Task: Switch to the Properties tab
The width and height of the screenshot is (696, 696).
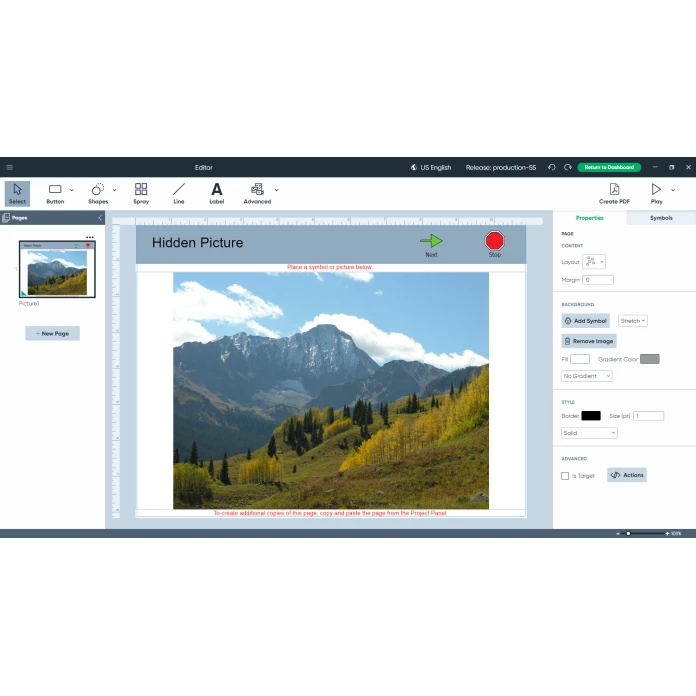Action: click(589, 218)
